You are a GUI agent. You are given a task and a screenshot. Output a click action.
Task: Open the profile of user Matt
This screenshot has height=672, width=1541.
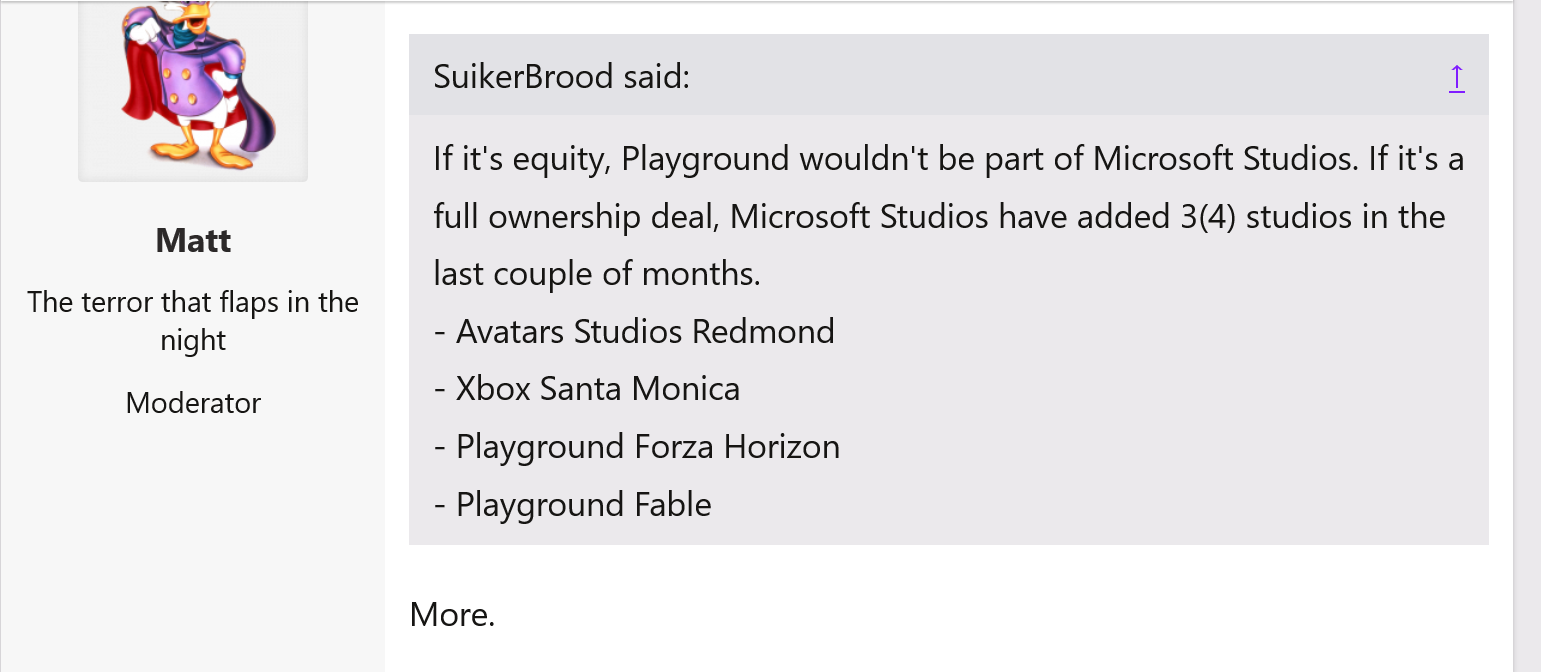click(193, 240)
